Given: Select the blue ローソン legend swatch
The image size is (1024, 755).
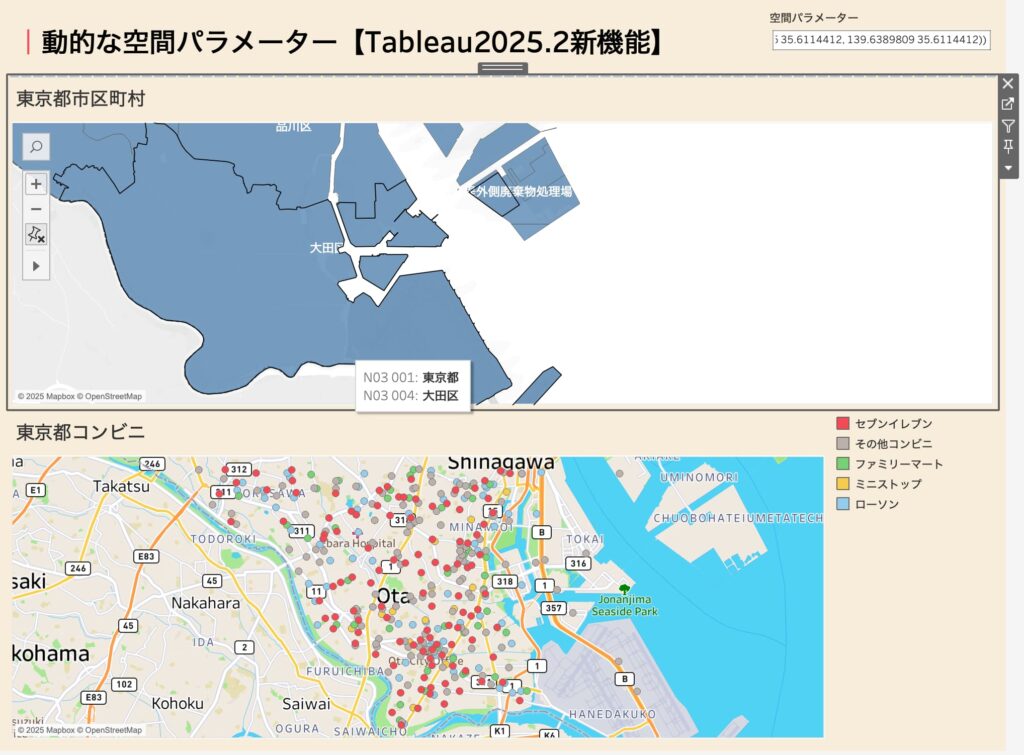Looking at the screenshot, I should [842, 504].
